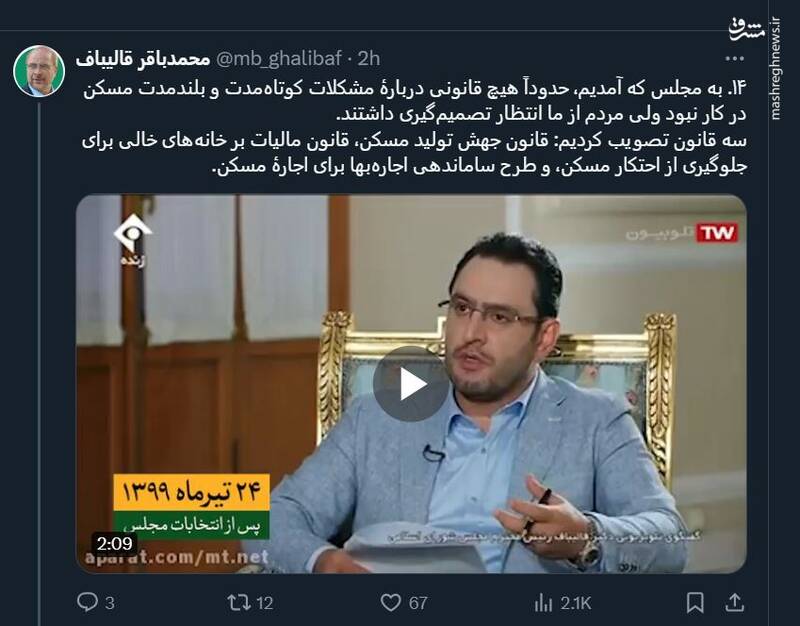Click the tweet text body
This screenshot has height=626, width=800.
pos(414,128)
